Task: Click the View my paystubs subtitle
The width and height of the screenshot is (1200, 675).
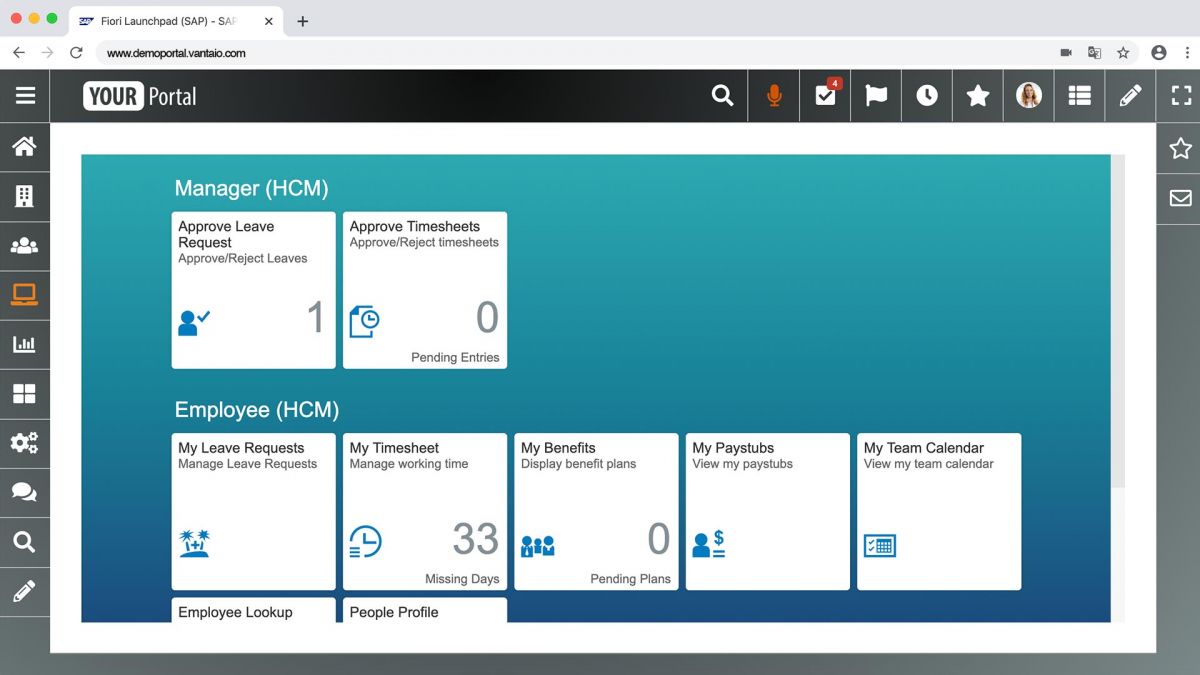Action: point(743,464)
